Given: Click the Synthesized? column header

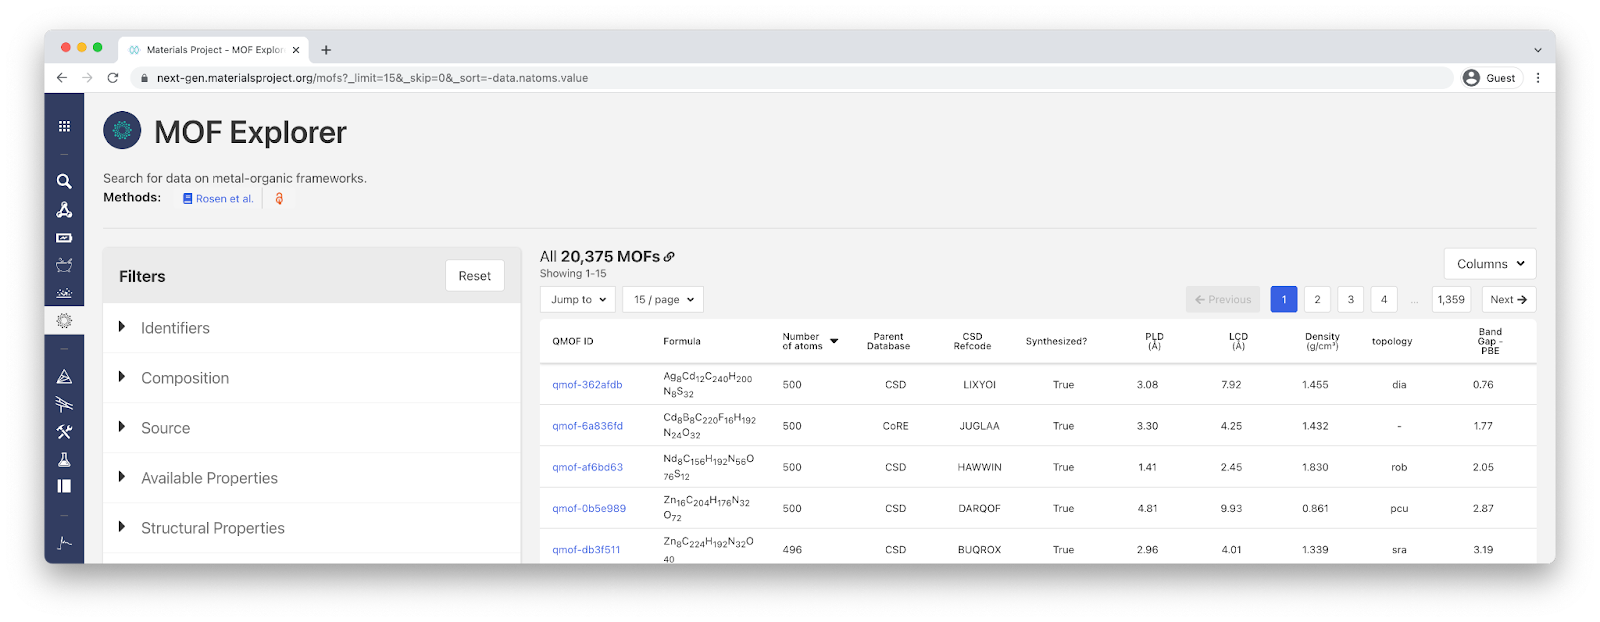Looking at the screenshot, I should tap(1056, 342).
